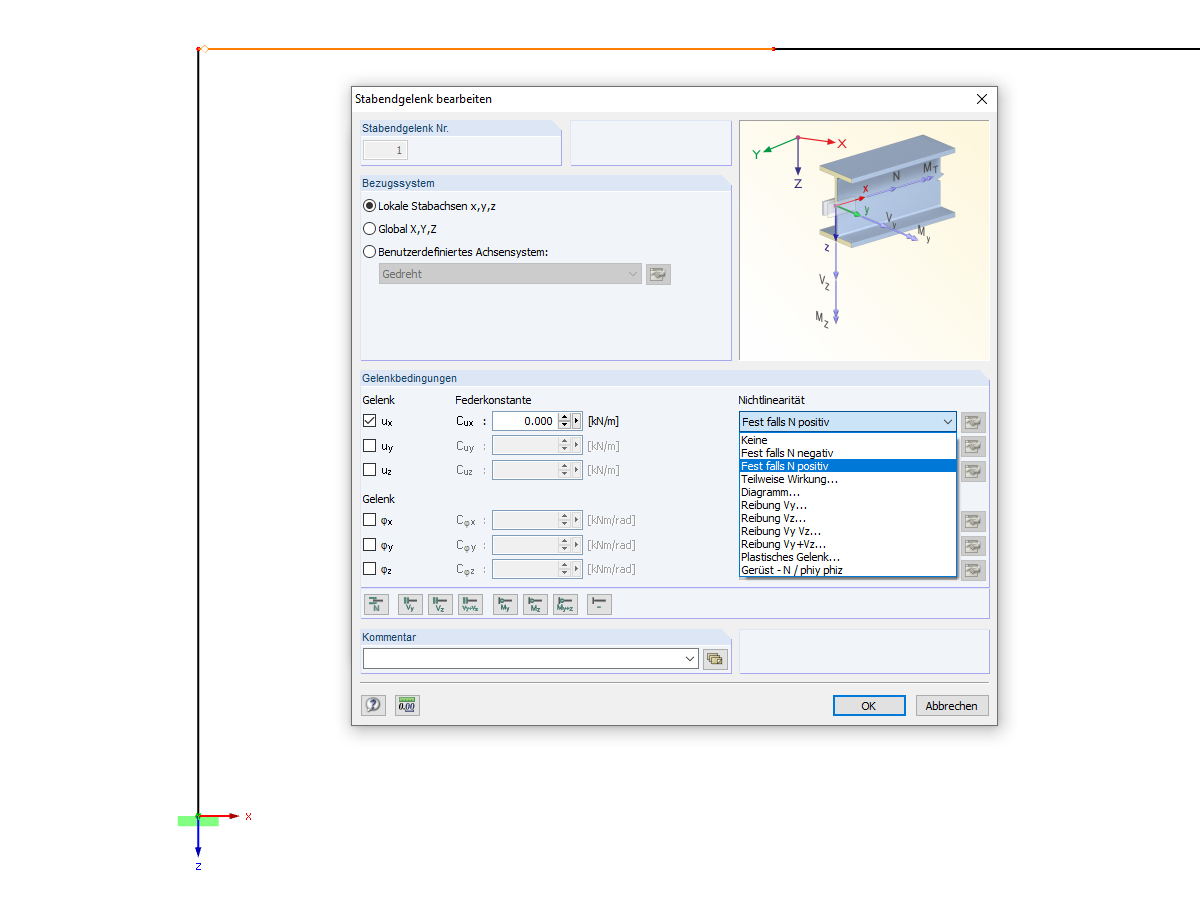The height and width of the screenshot is (900, 1200).
Task: Click the nonlinearity edit icon for uz row
Action: 973,471
